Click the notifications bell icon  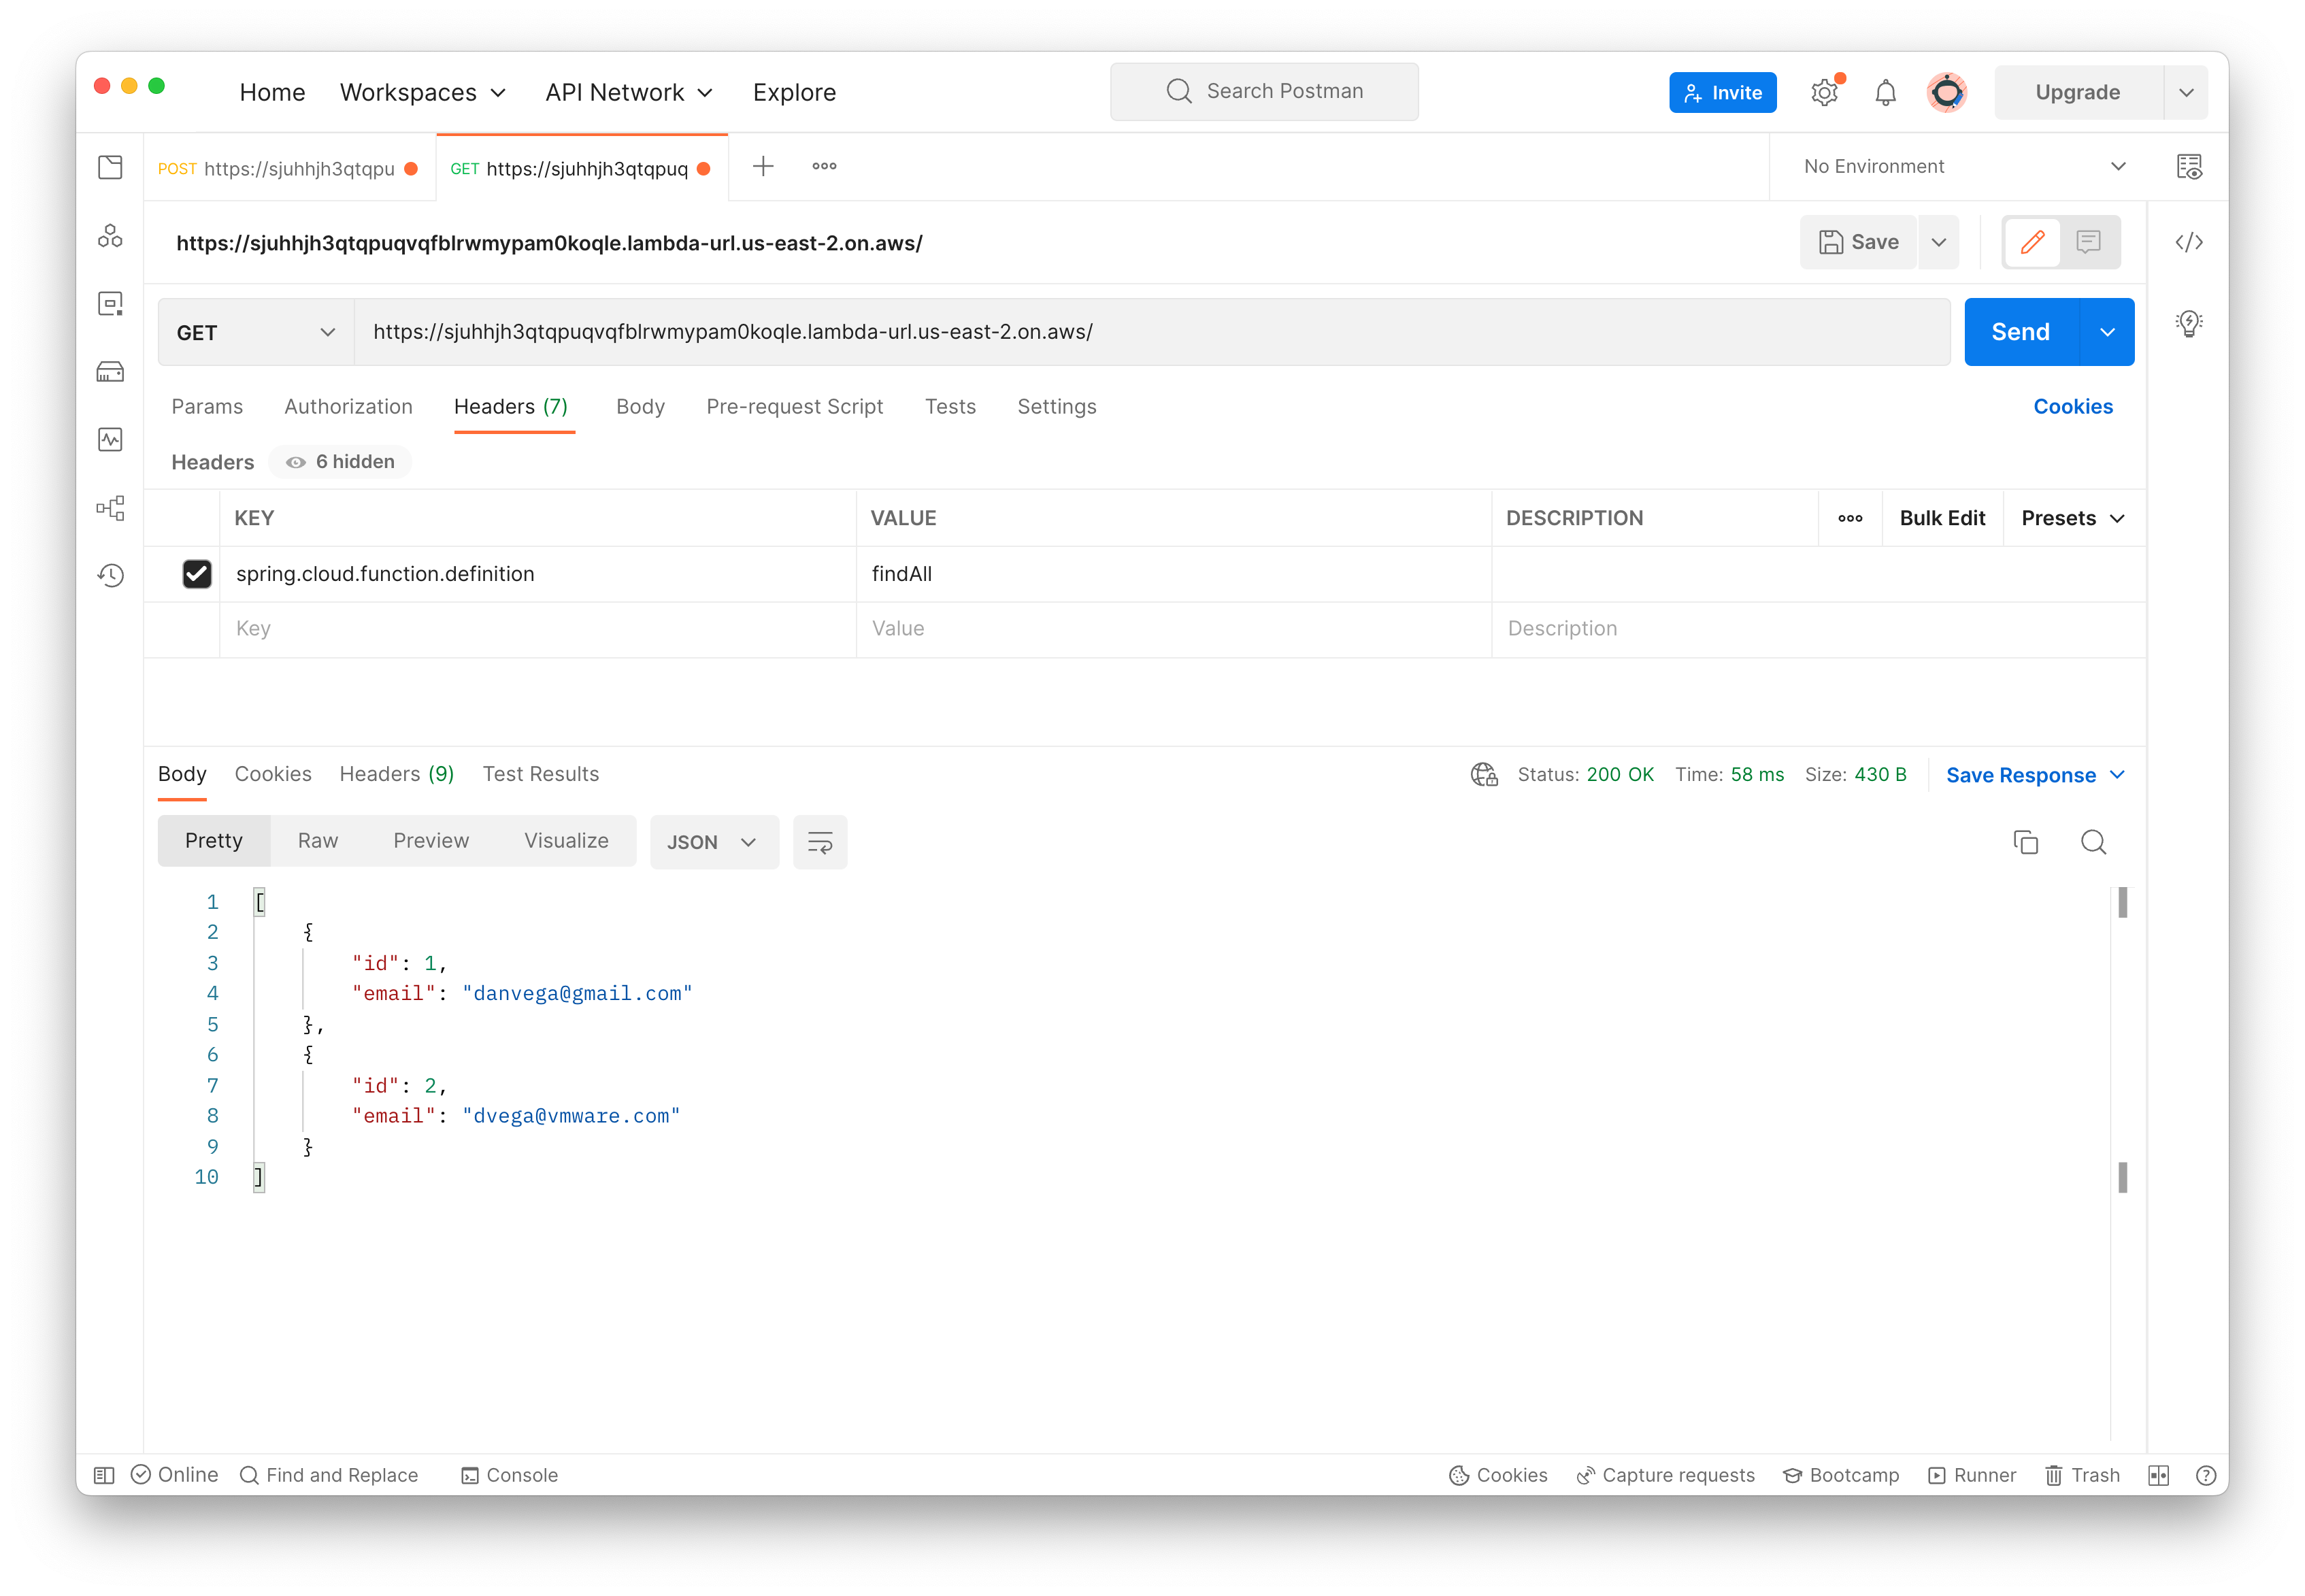(x=1885, y=93)
